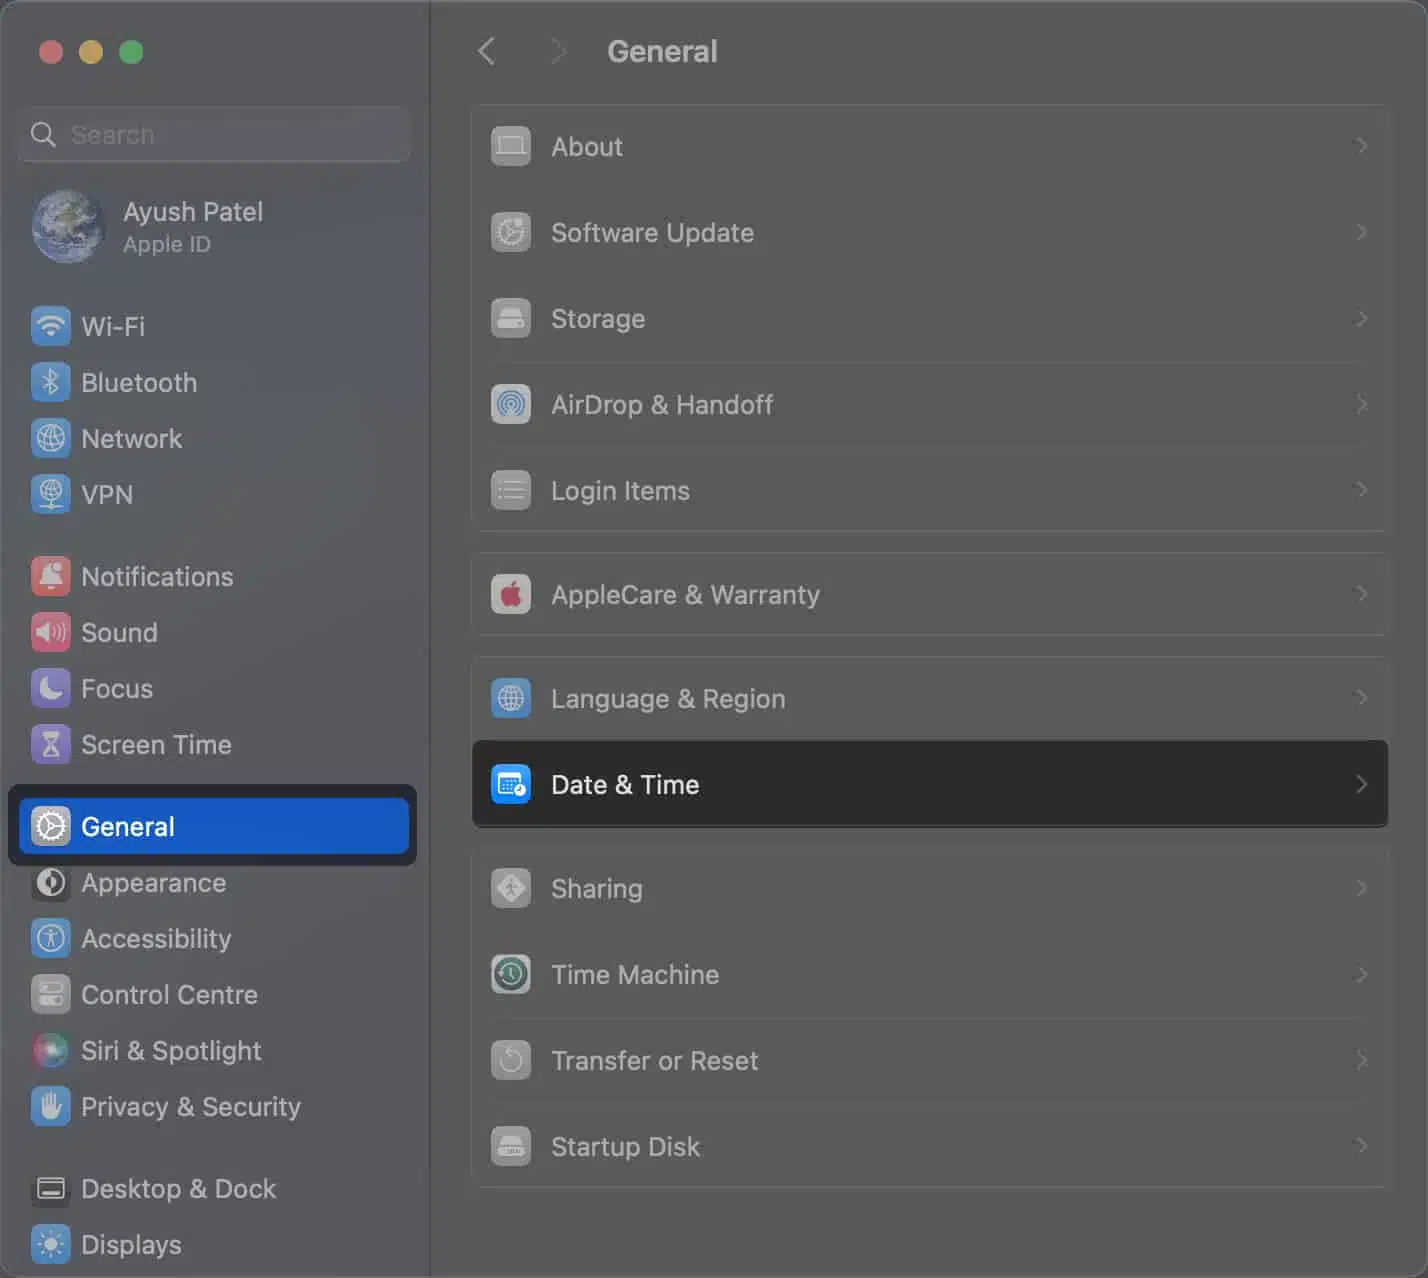Select the Wi-Fi settings icon

[50, 326]
